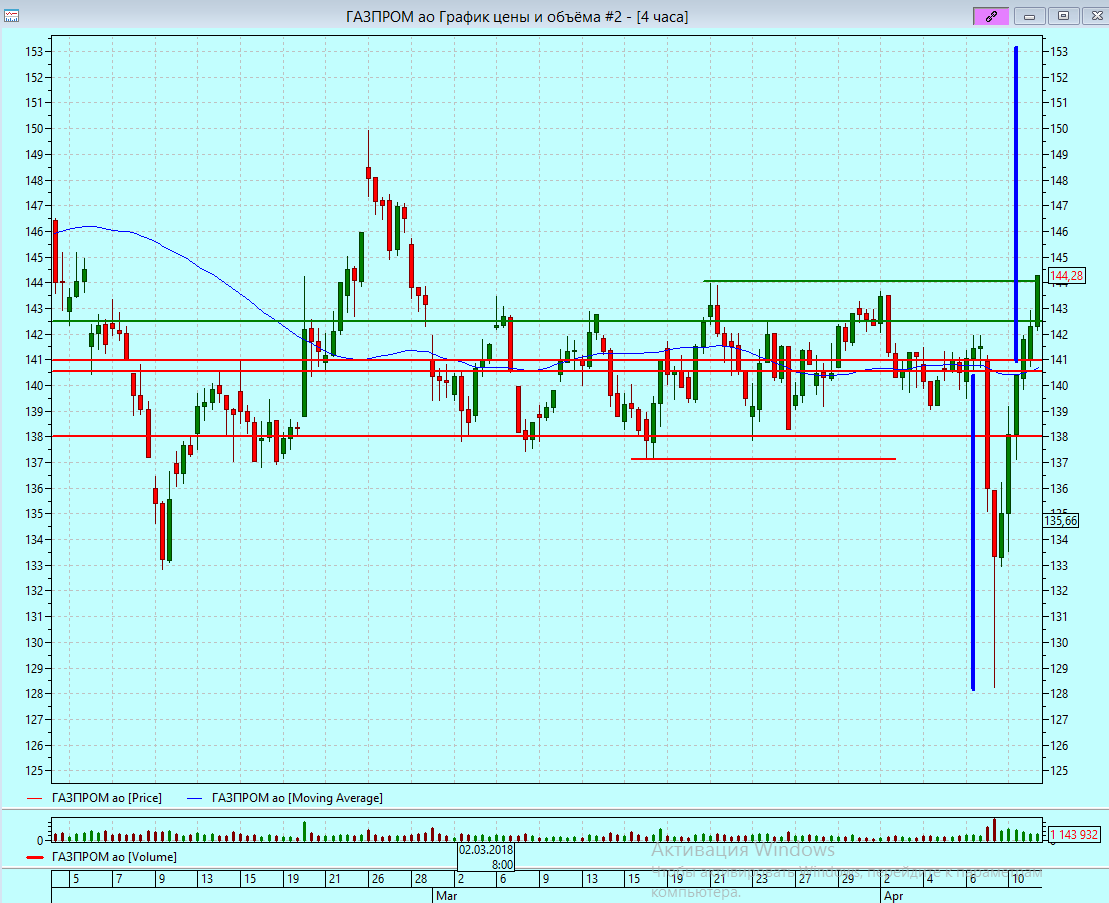Select the red horizontal line at 141
Viewport: 1109px width, 903px height.
547,360
